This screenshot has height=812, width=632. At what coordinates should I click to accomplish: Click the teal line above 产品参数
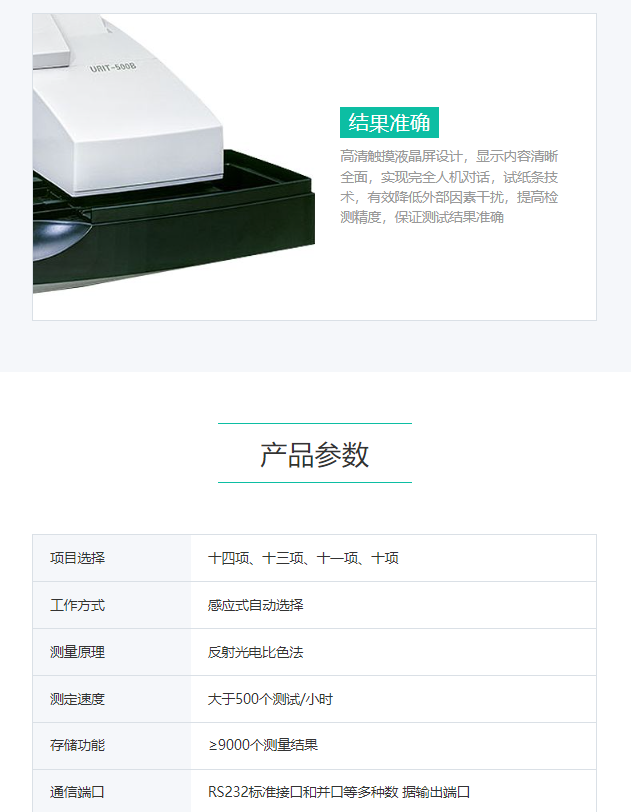pyautogui.click(x=314, y=424)
